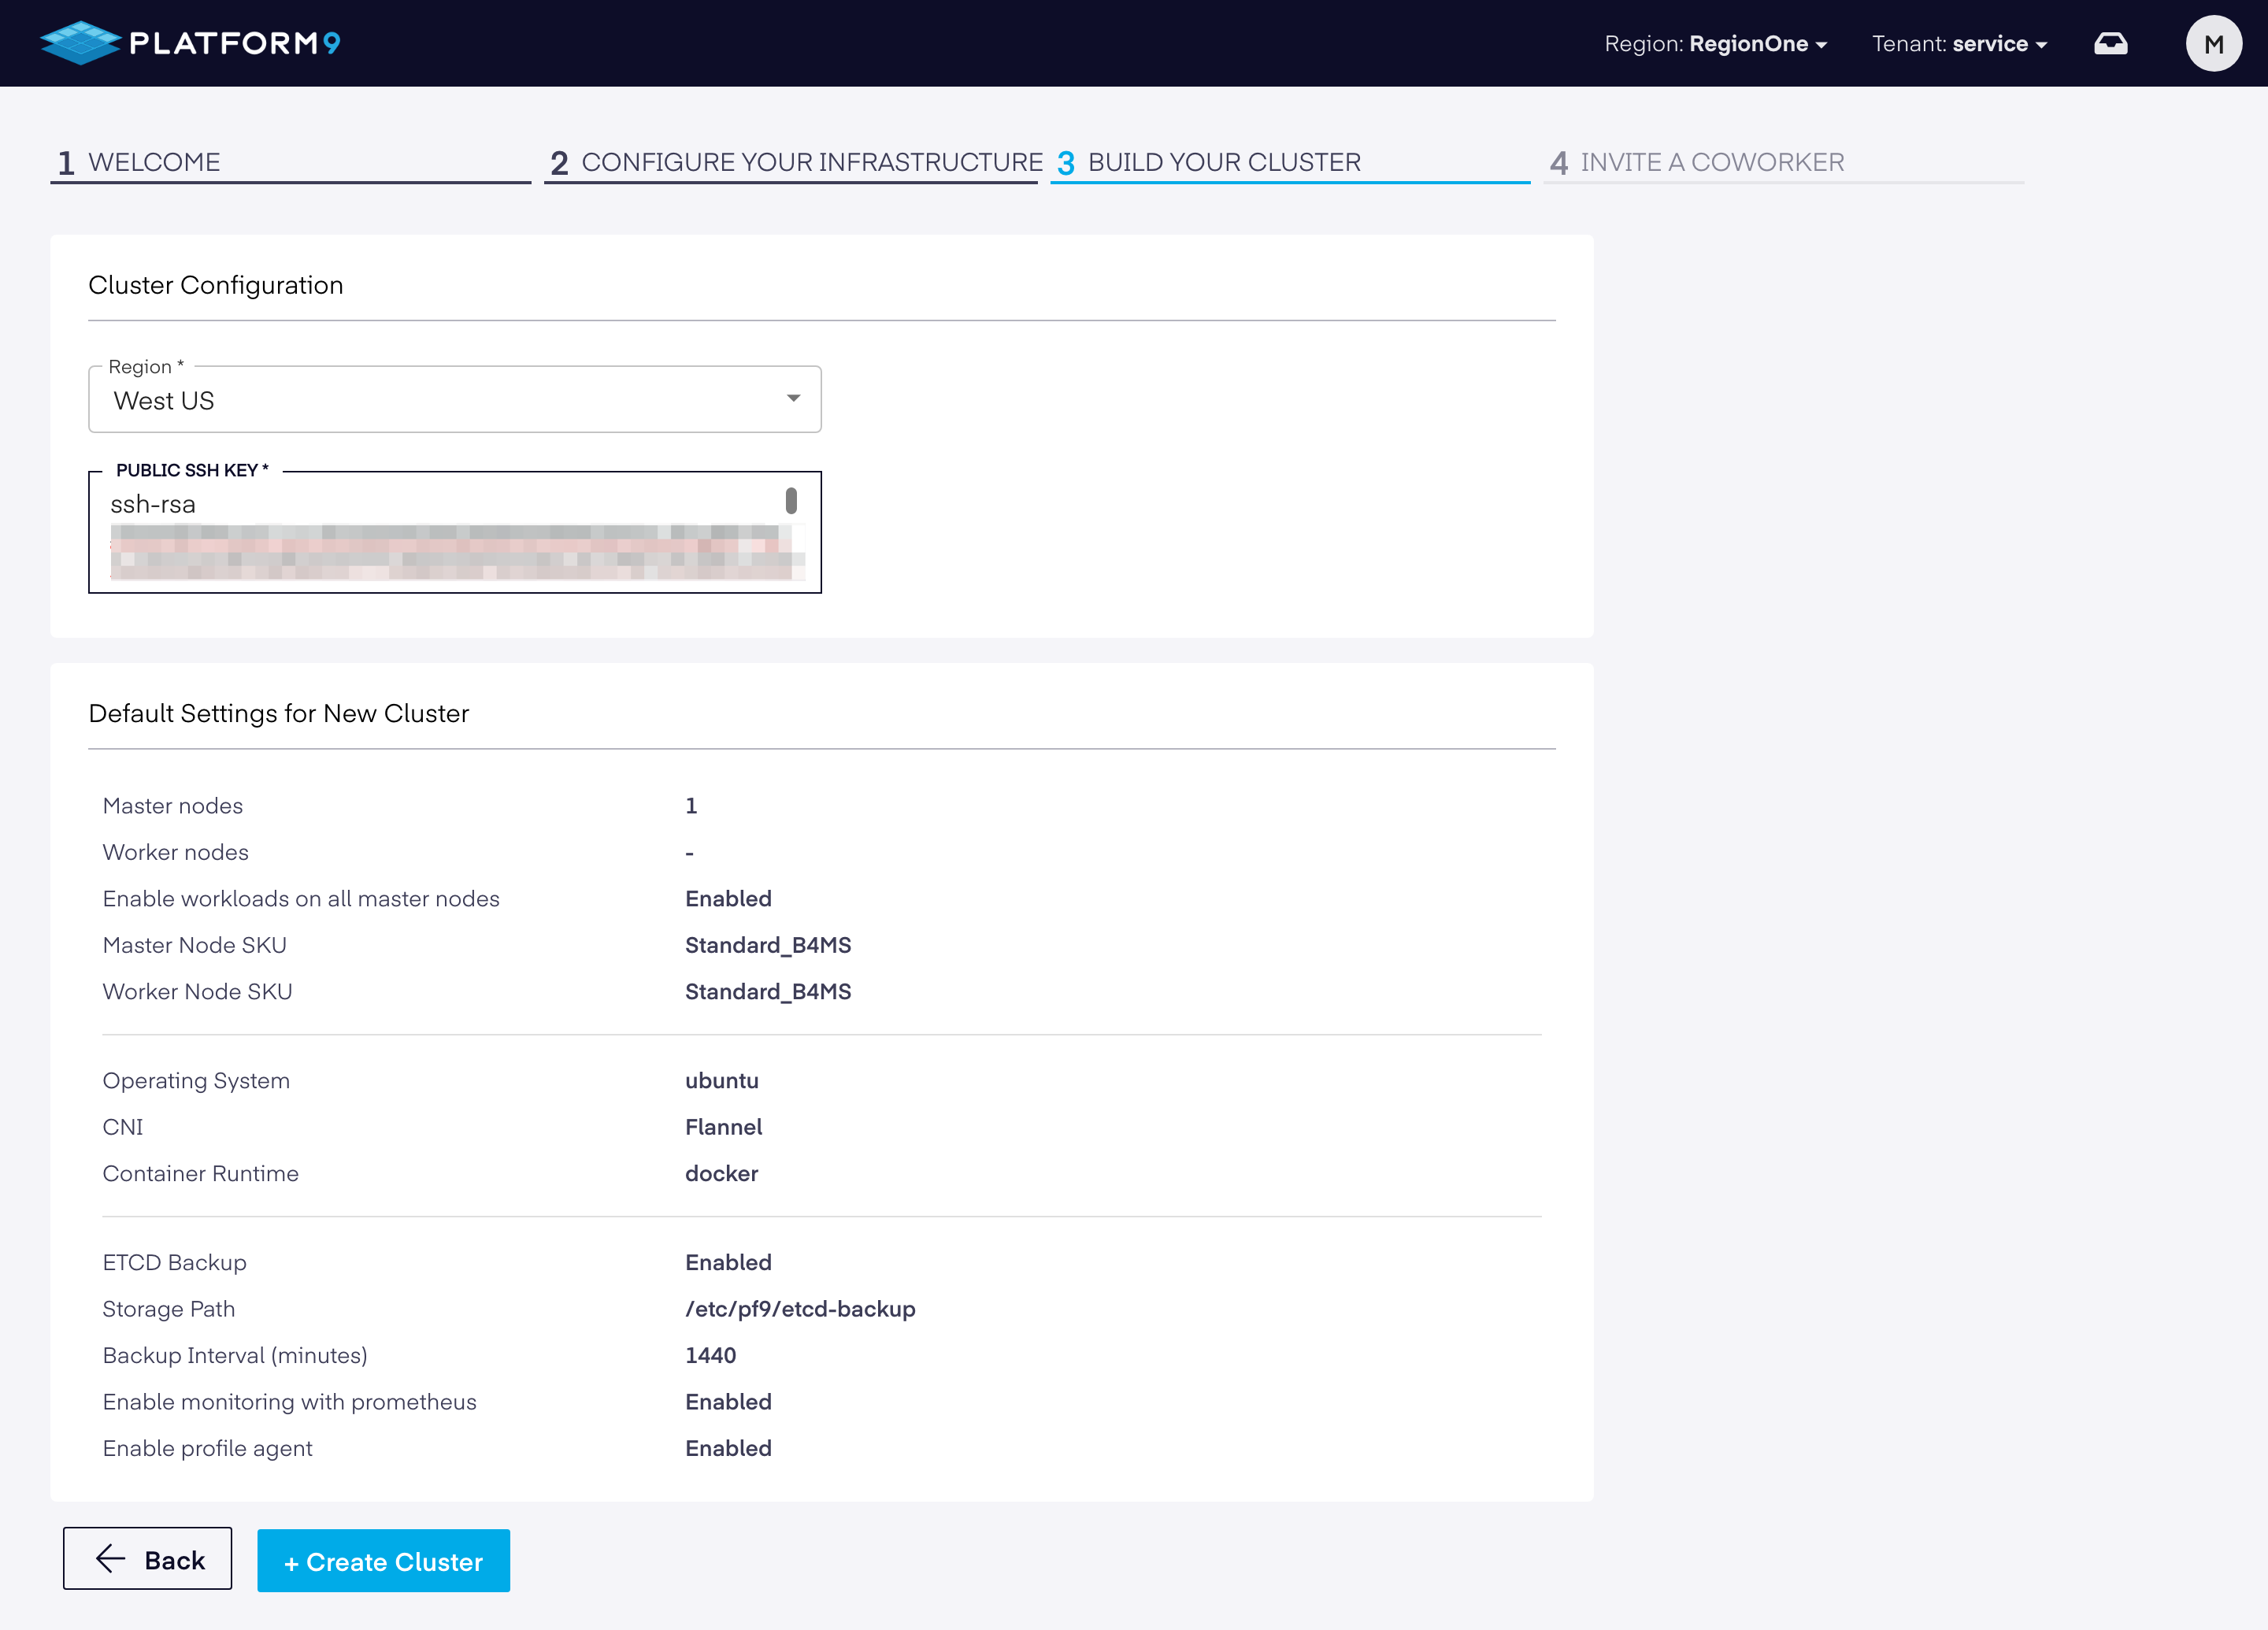2268x1630 pixels.
Task: Click the SSH key textarea scrollbar
Action: [791, 500]
